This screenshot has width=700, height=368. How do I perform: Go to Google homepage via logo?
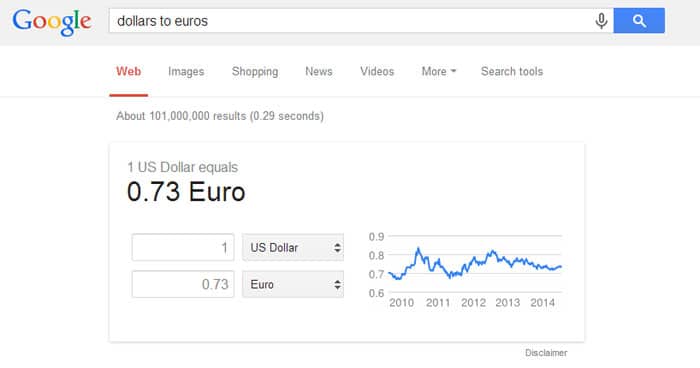click(x=52, y=22)
